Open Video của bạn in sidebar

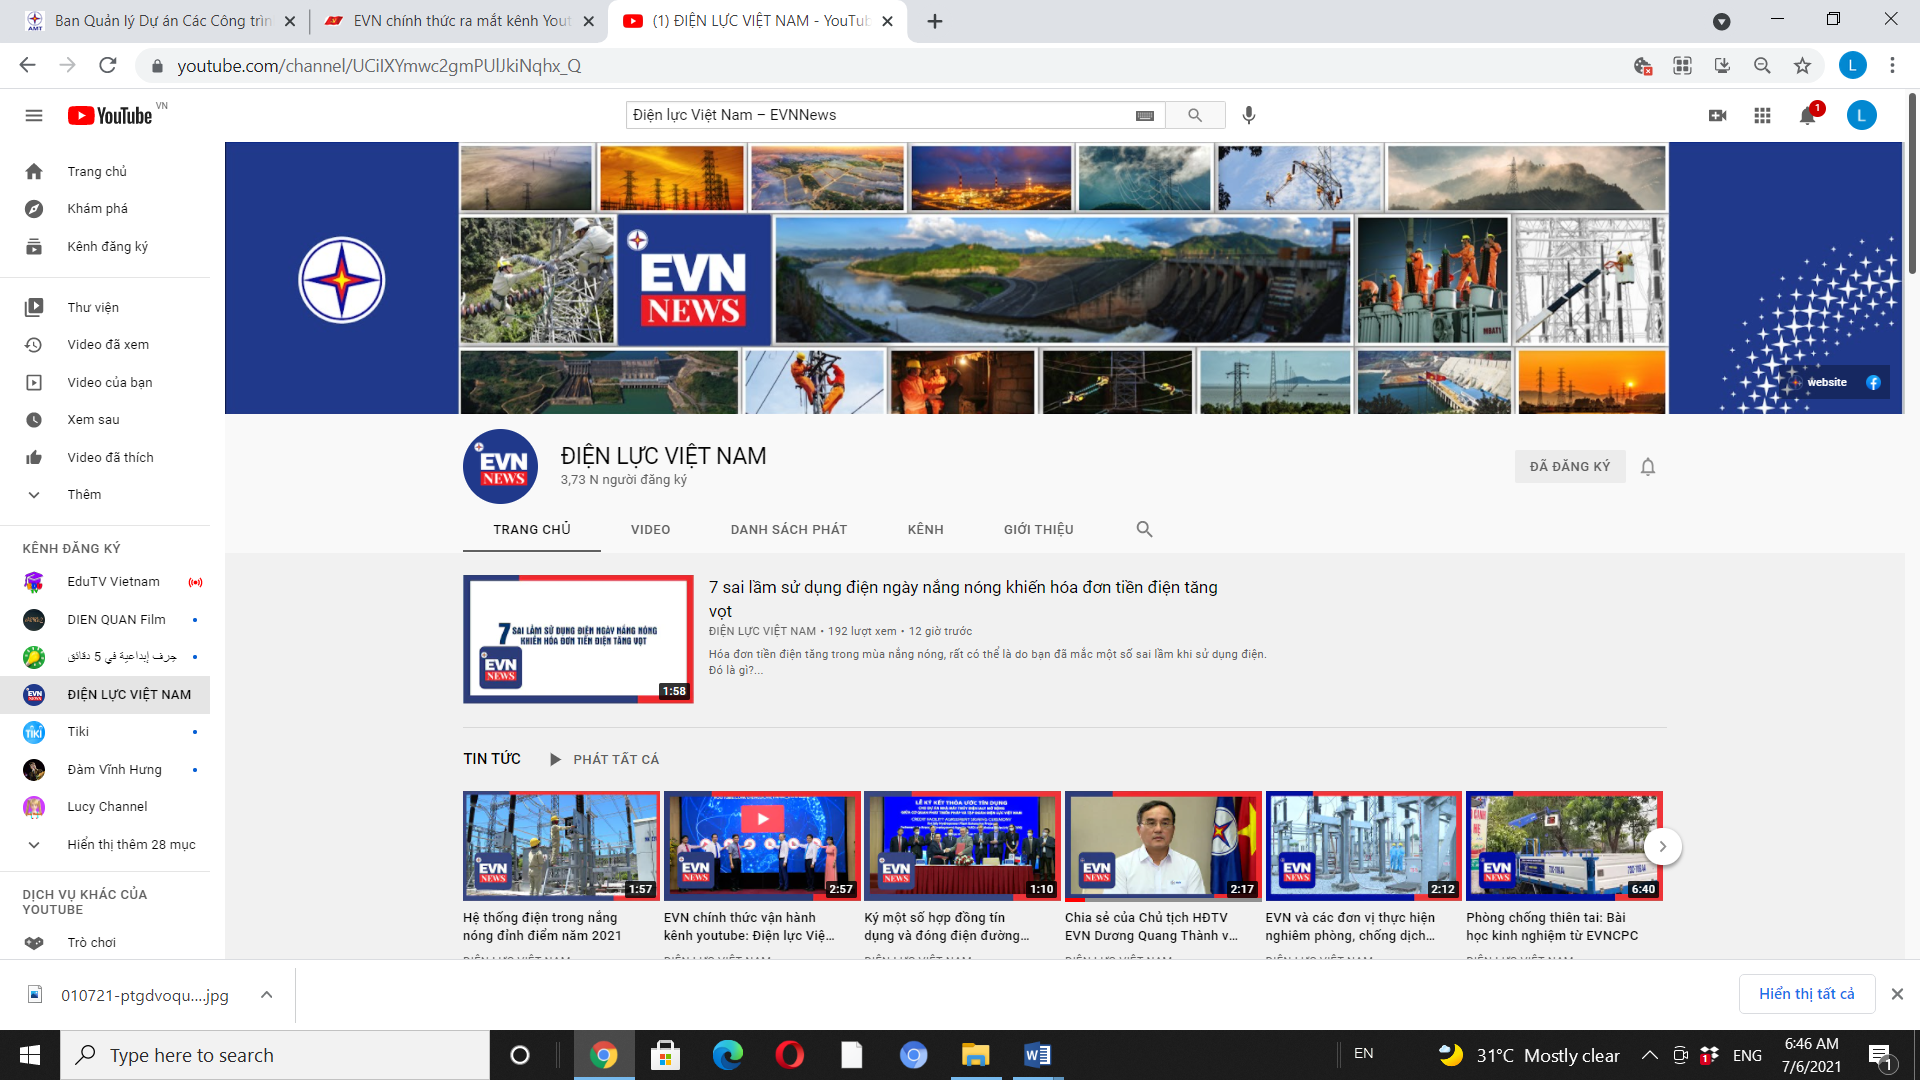click(105, 382)
